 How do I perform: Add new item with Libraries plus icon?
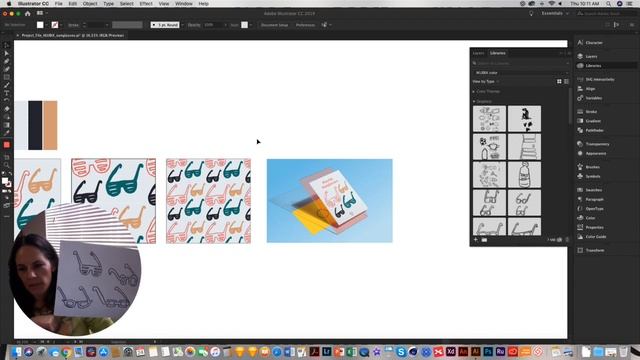(x=476, y=240)
